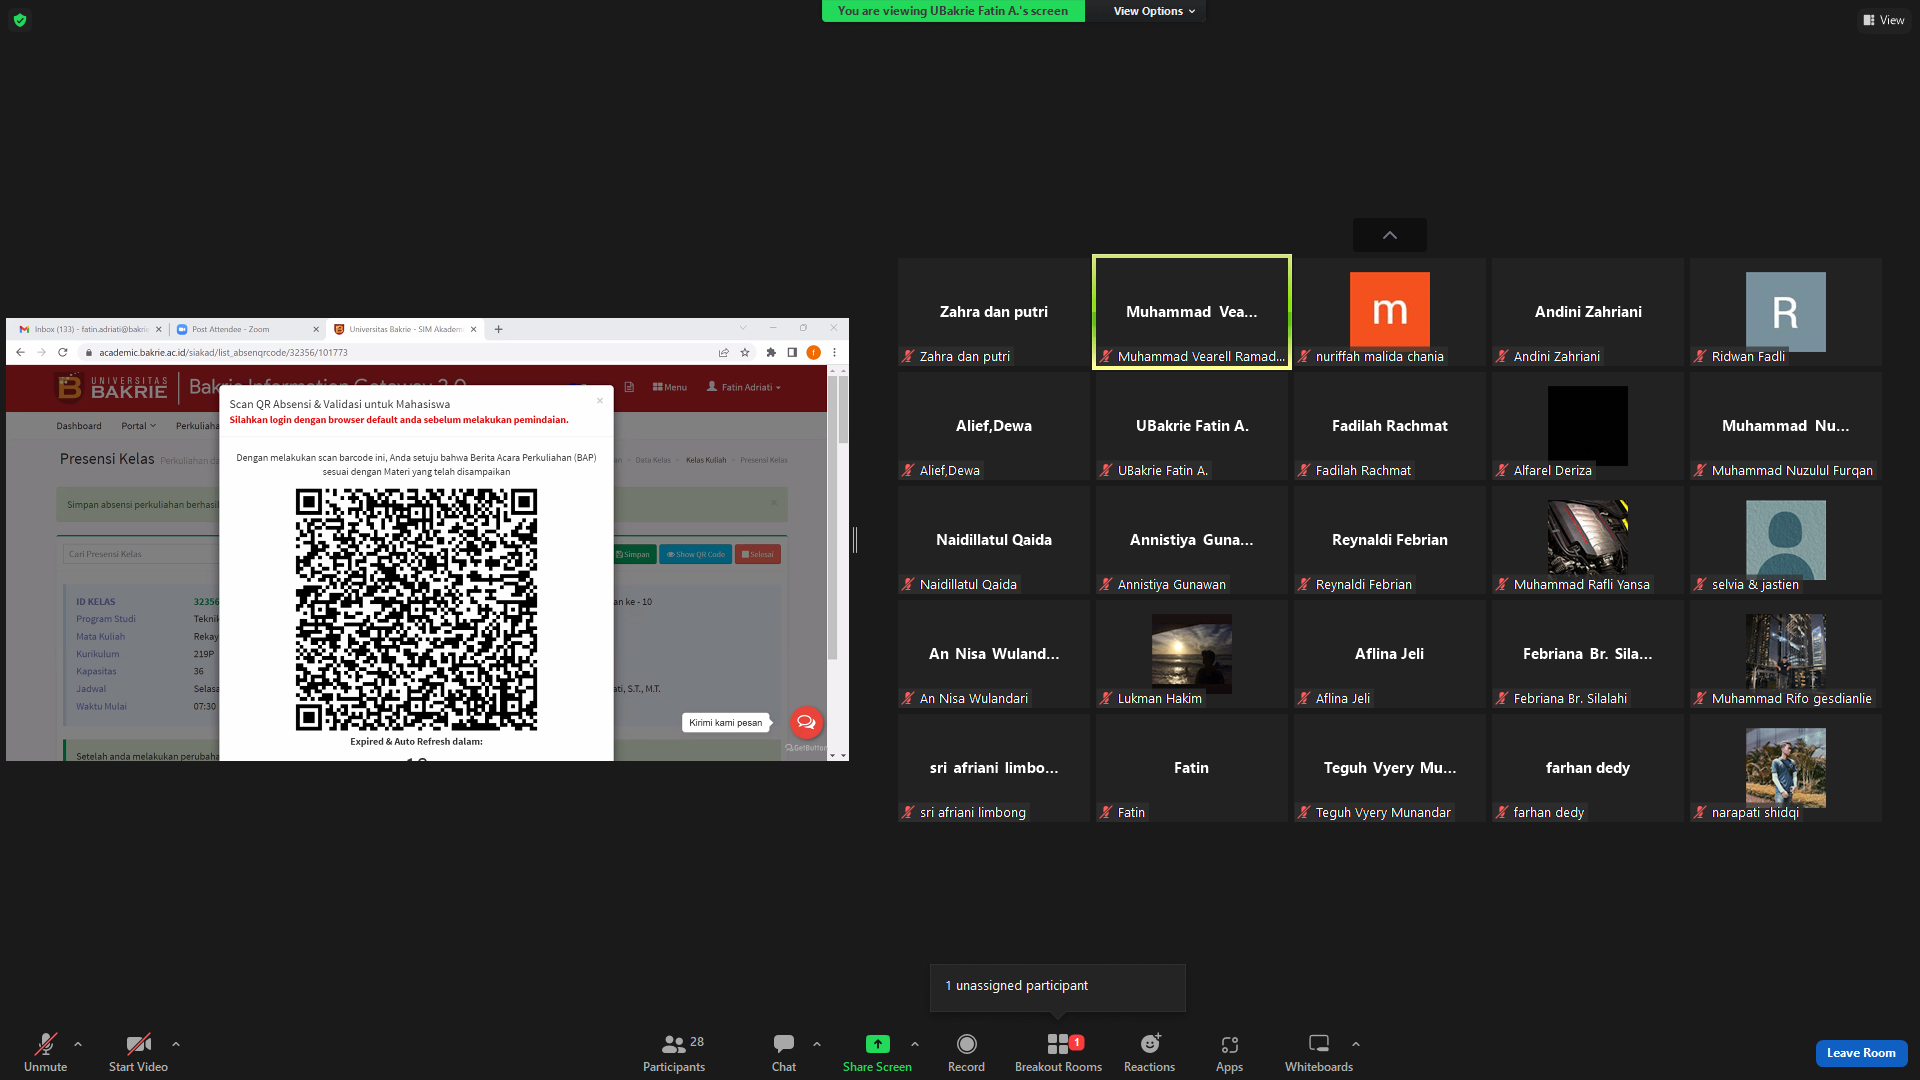Viewport: 1920px width, 1080px height.
Task: Start sharing with Share Screen
Action: (x=877, y=1052)
